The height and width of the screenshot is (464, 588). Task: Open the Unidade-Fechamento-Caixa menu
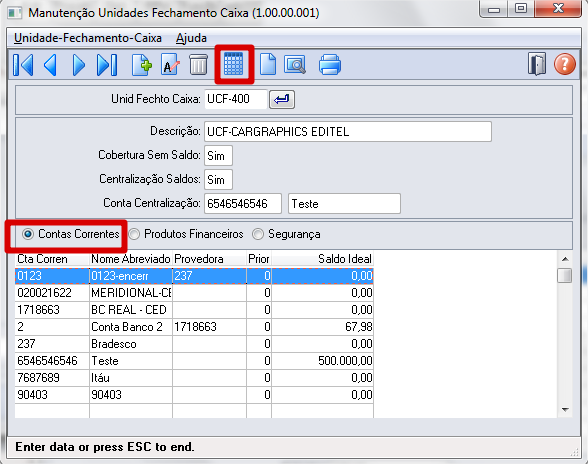[88, 38]
